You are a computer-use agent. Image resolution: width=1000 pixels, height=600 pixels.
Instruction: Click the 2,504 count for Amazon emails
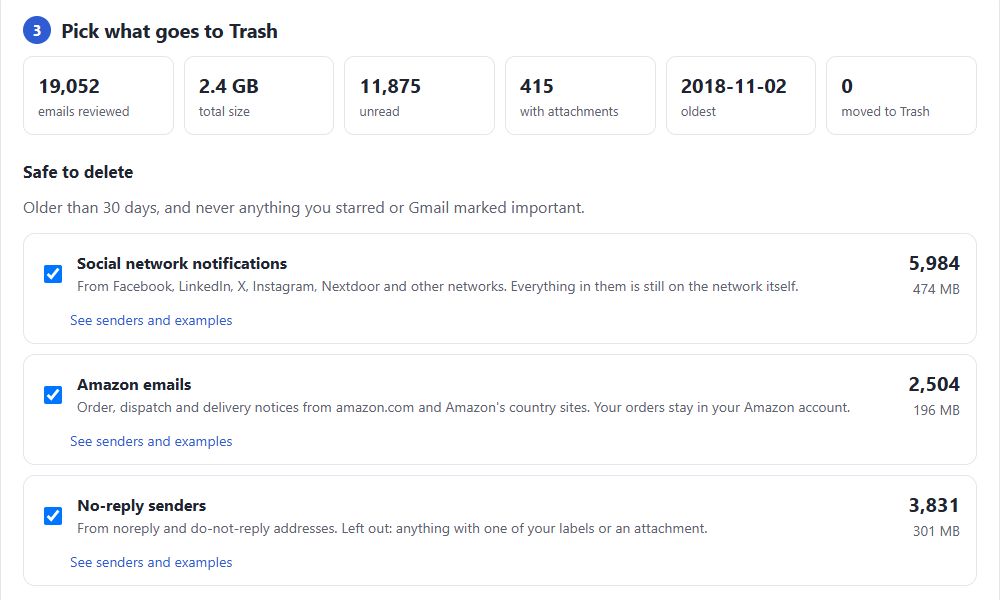click(934, 384)
